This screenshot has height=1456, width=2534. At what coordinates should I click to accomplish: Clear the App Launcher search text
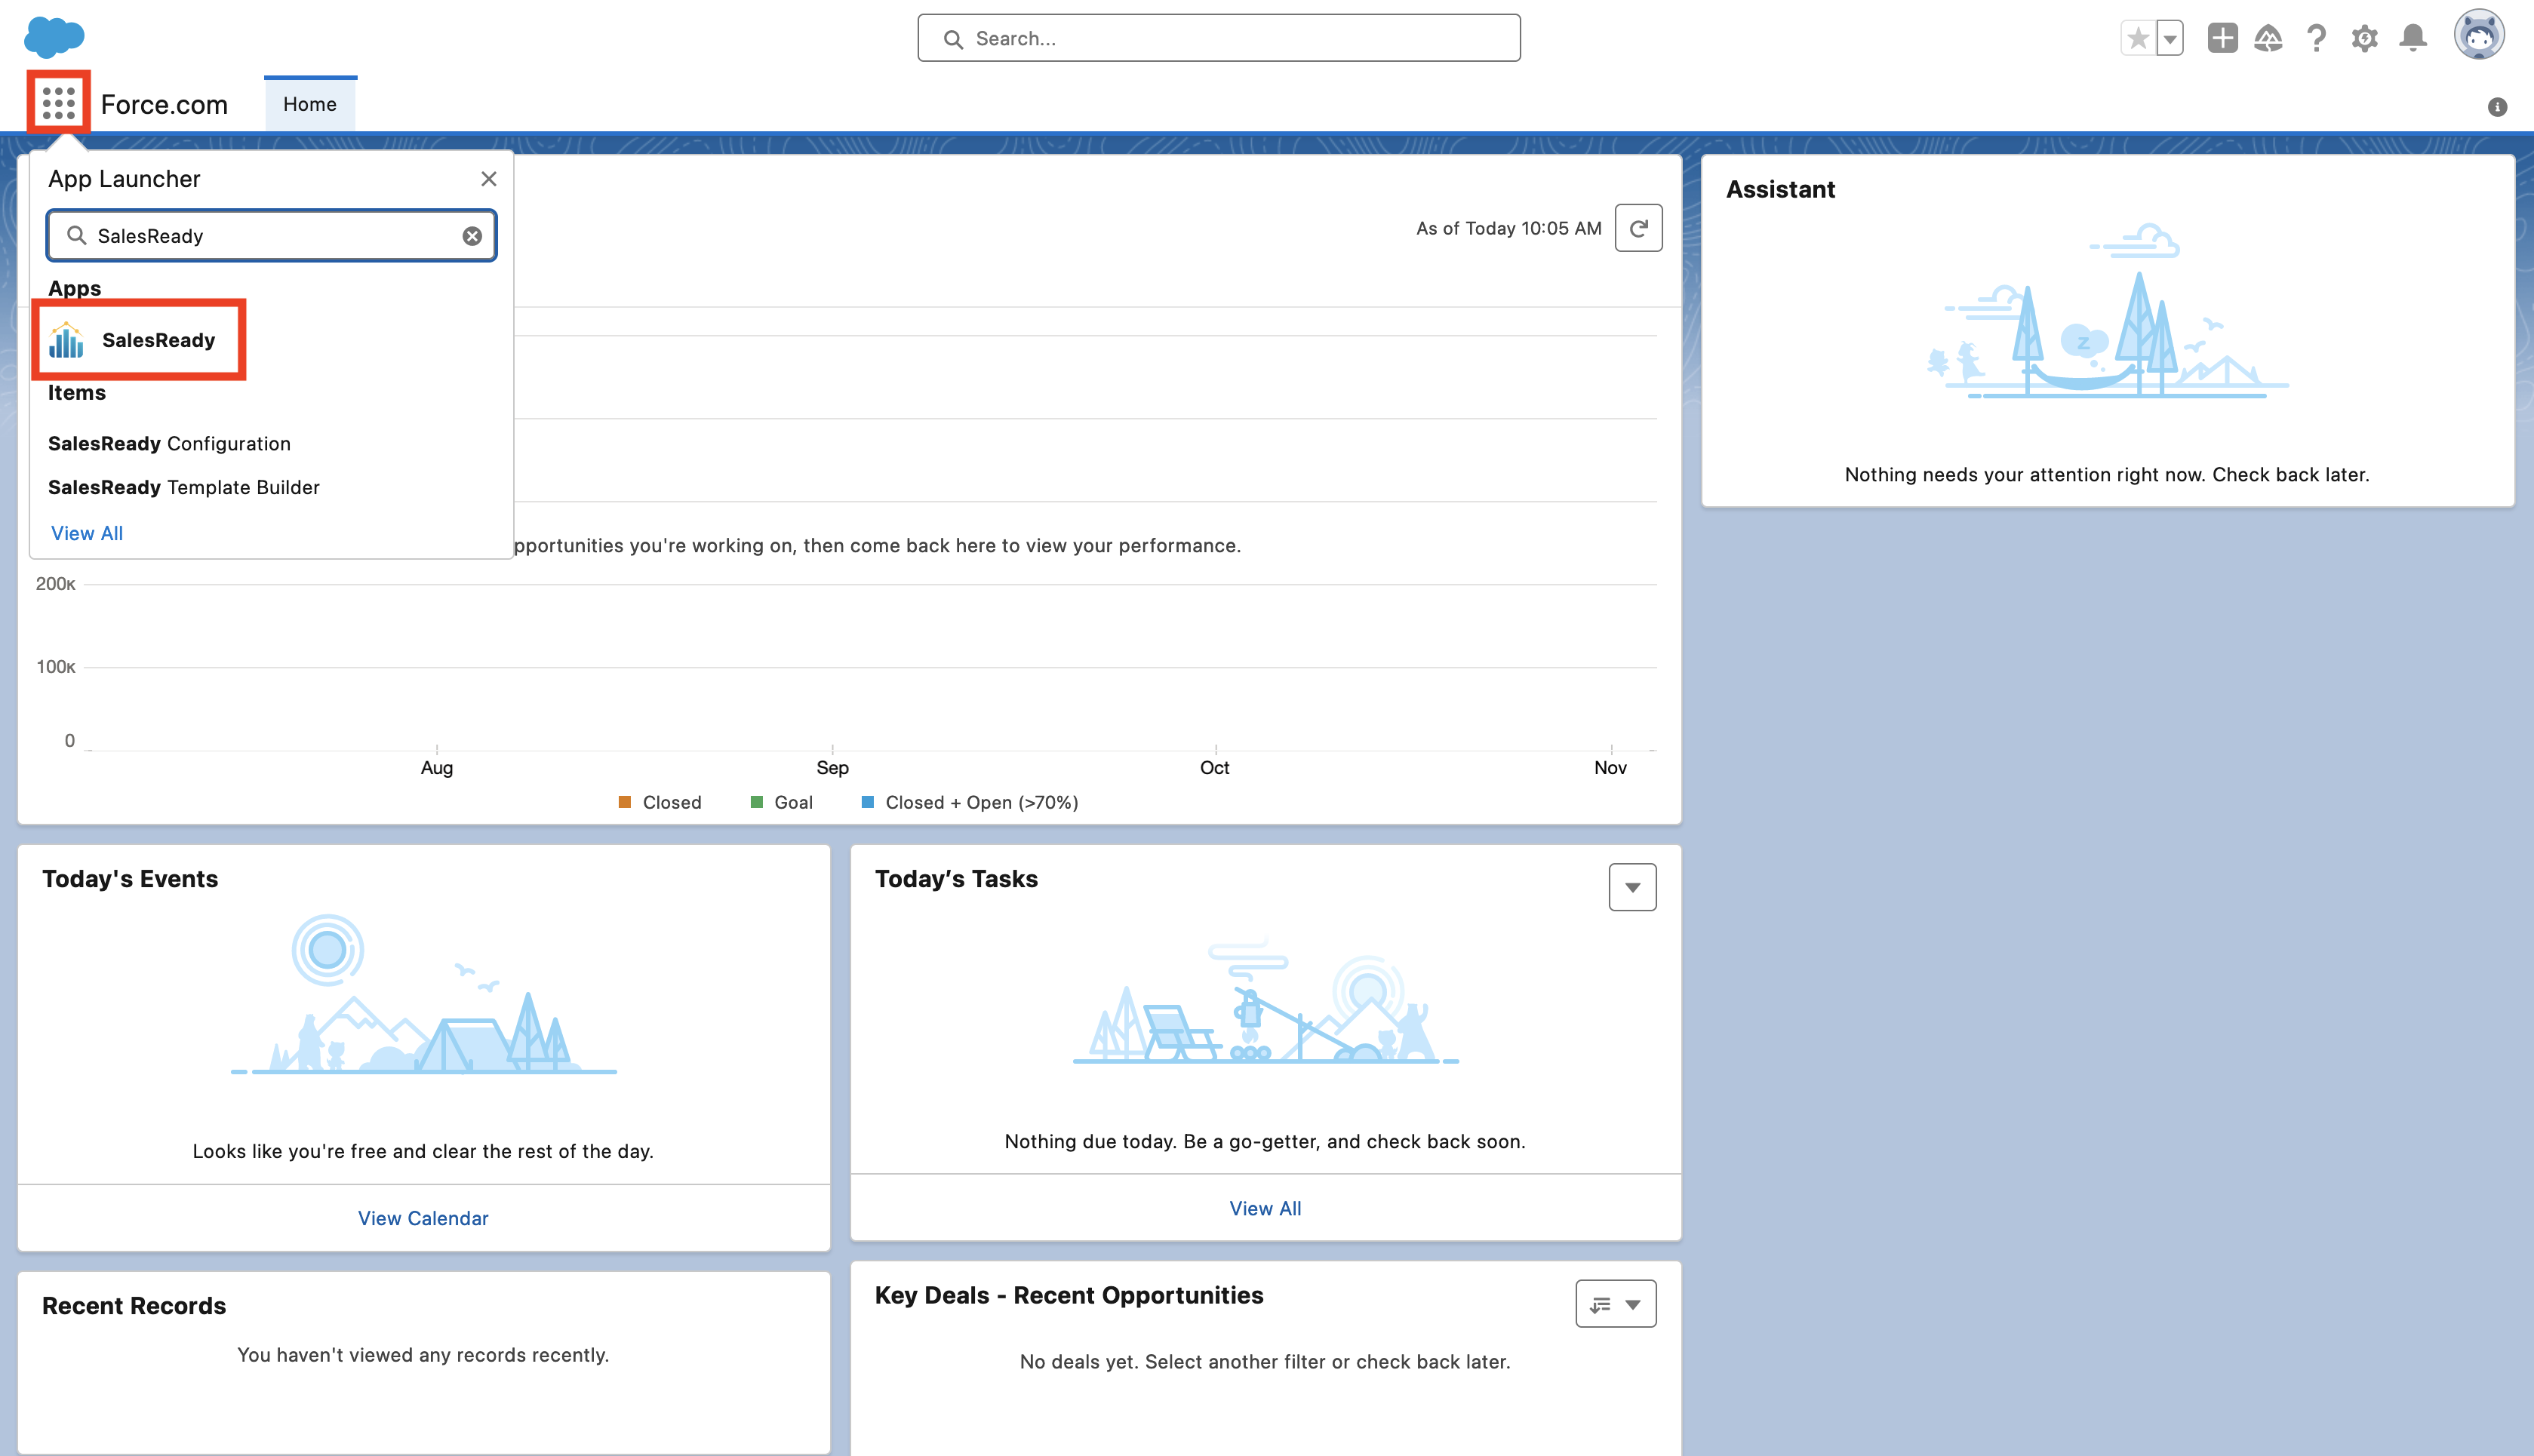coord(472,236)
